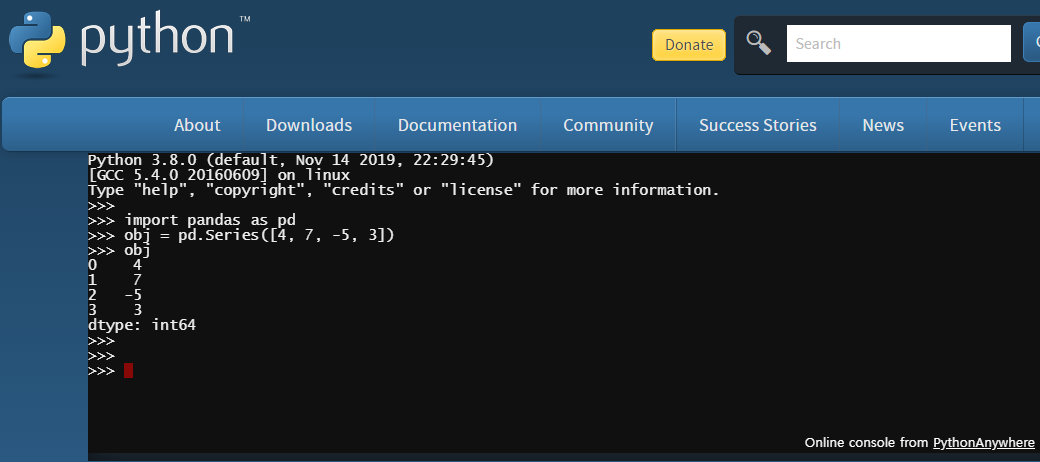Image resolution: width=1040 pixels, height=462 pixels.
Task: Open the Success Stories menu
Action: click(x=757, y=125)
